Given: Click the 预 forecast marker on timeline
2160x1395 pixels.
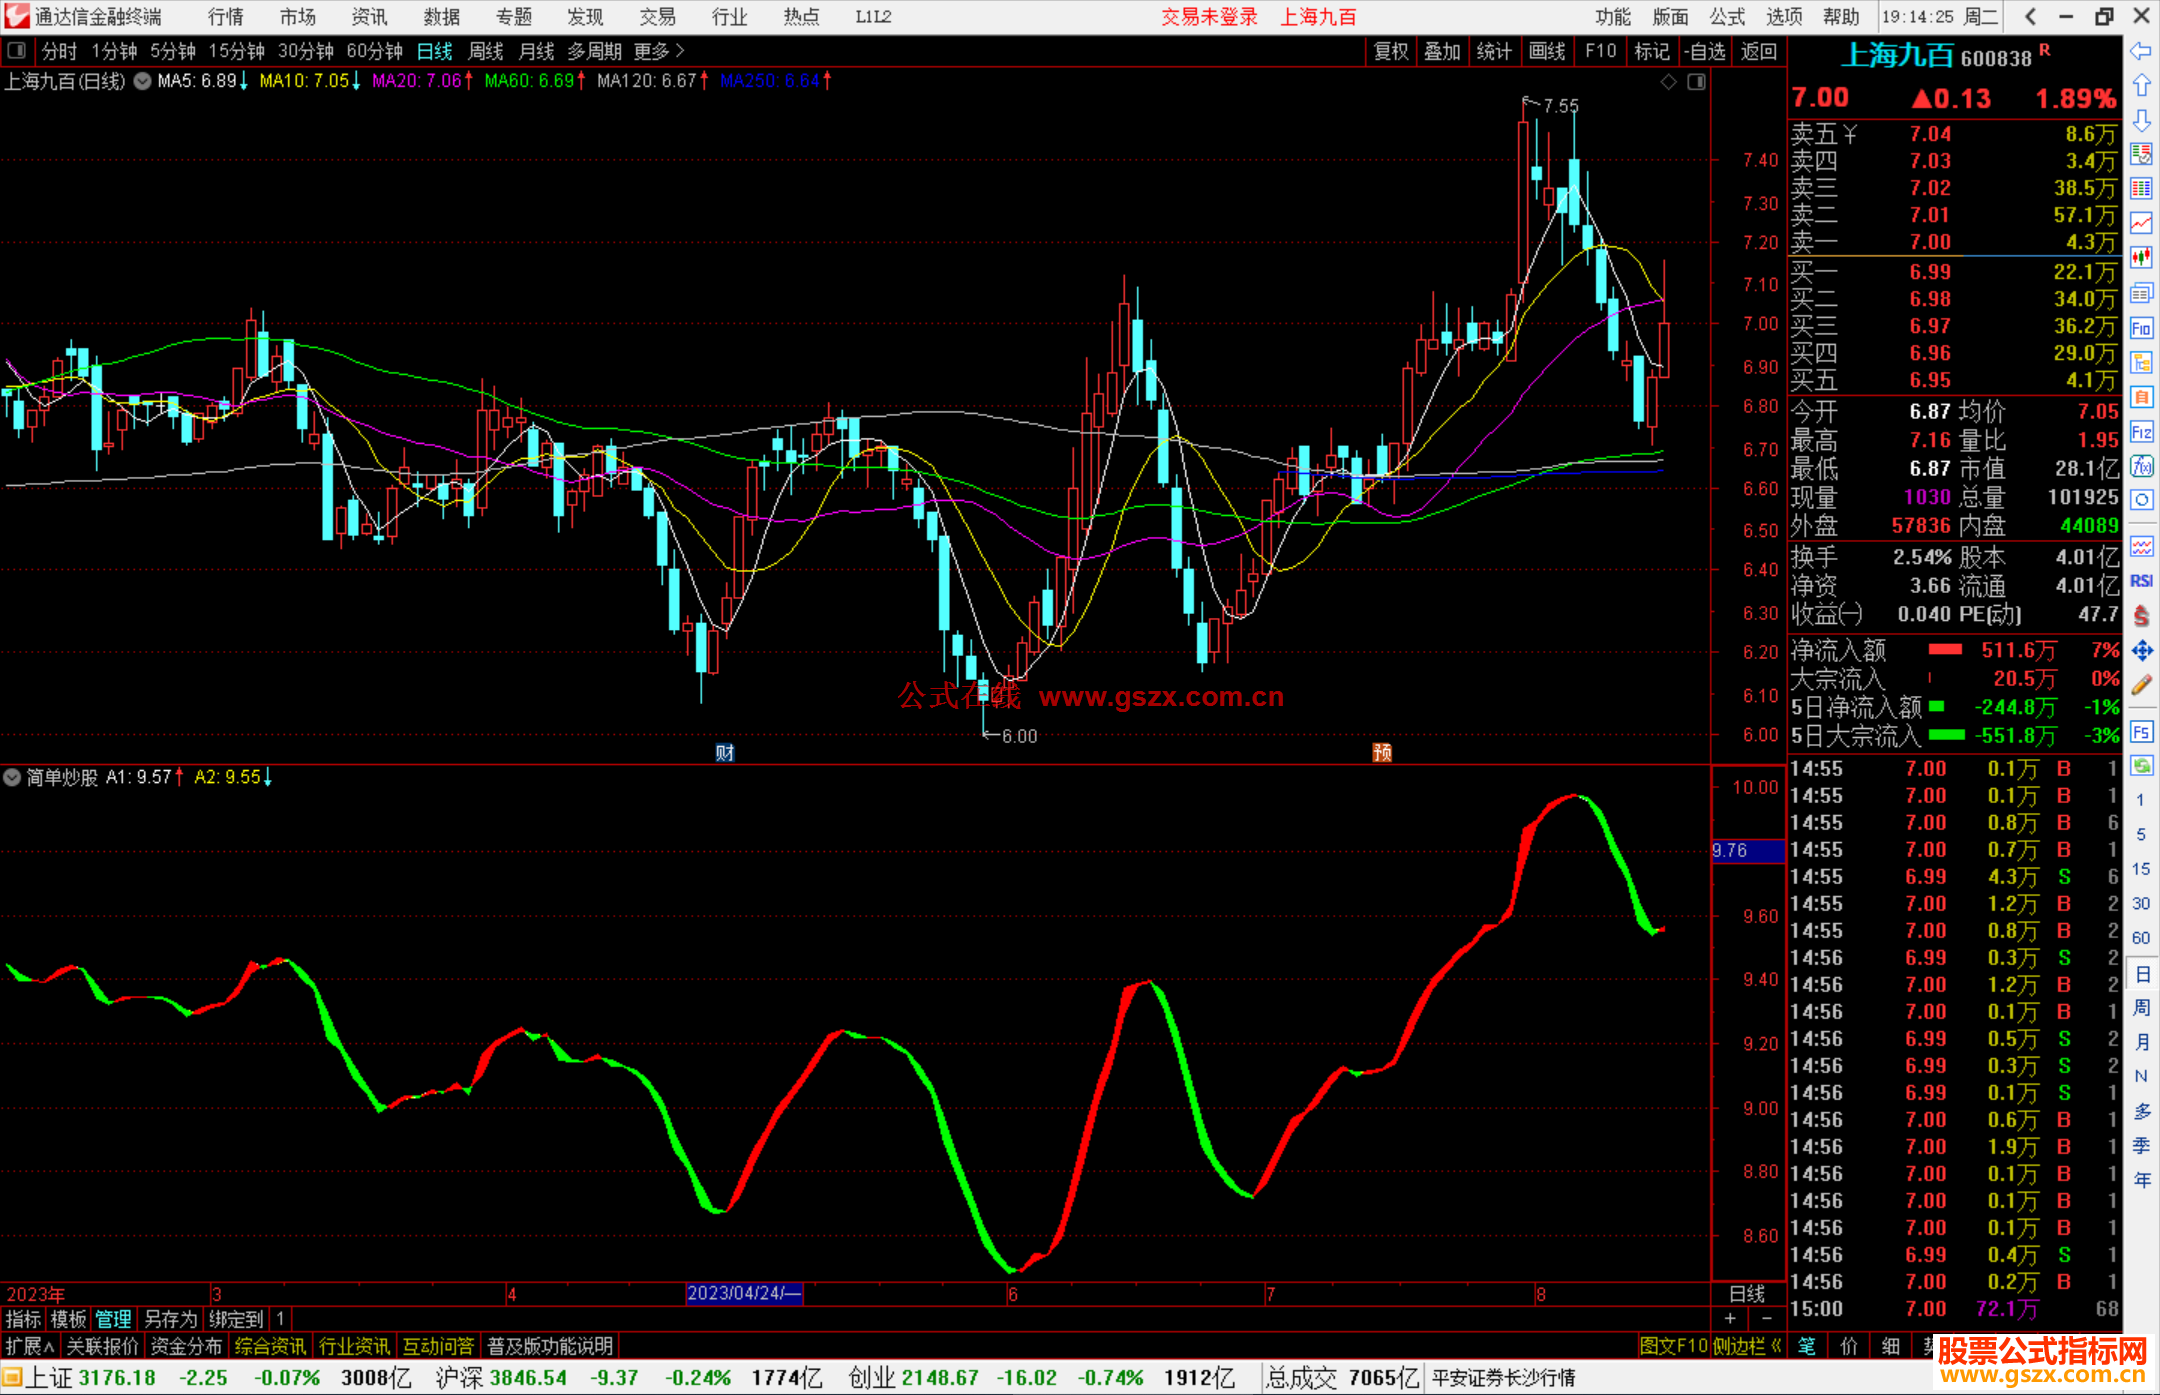Looking at the screenshot, I should click(1382, 752).
